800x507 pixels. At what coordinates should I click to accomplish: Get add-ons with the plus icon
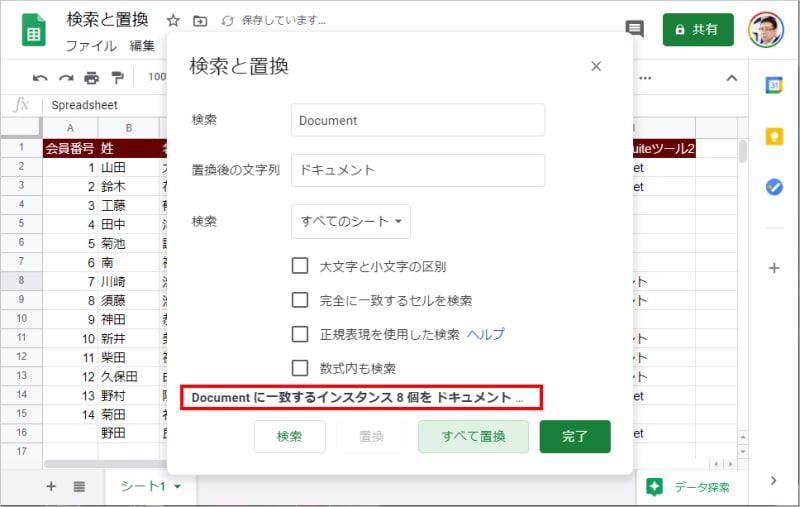[774, 268]
